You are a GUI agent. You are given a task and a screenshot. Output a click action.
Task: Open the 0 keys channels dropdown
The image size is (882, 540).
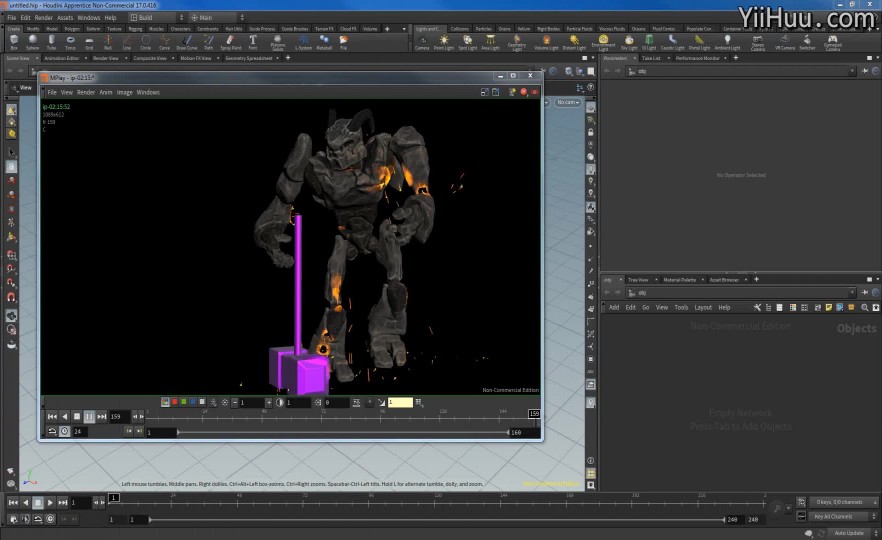click(x=844, y=502)
